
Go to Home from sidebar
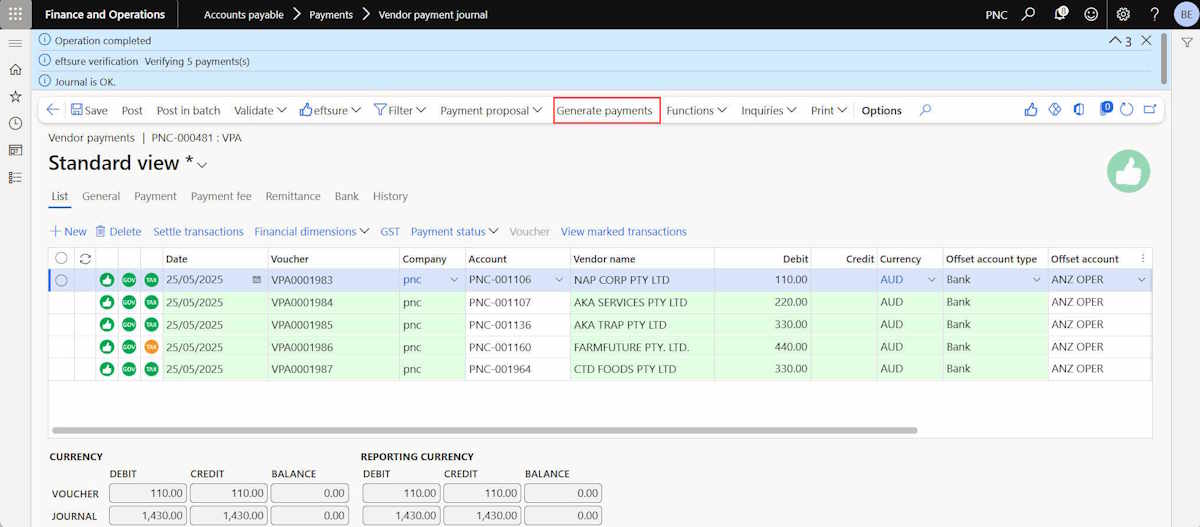click(x=15, y=70)
